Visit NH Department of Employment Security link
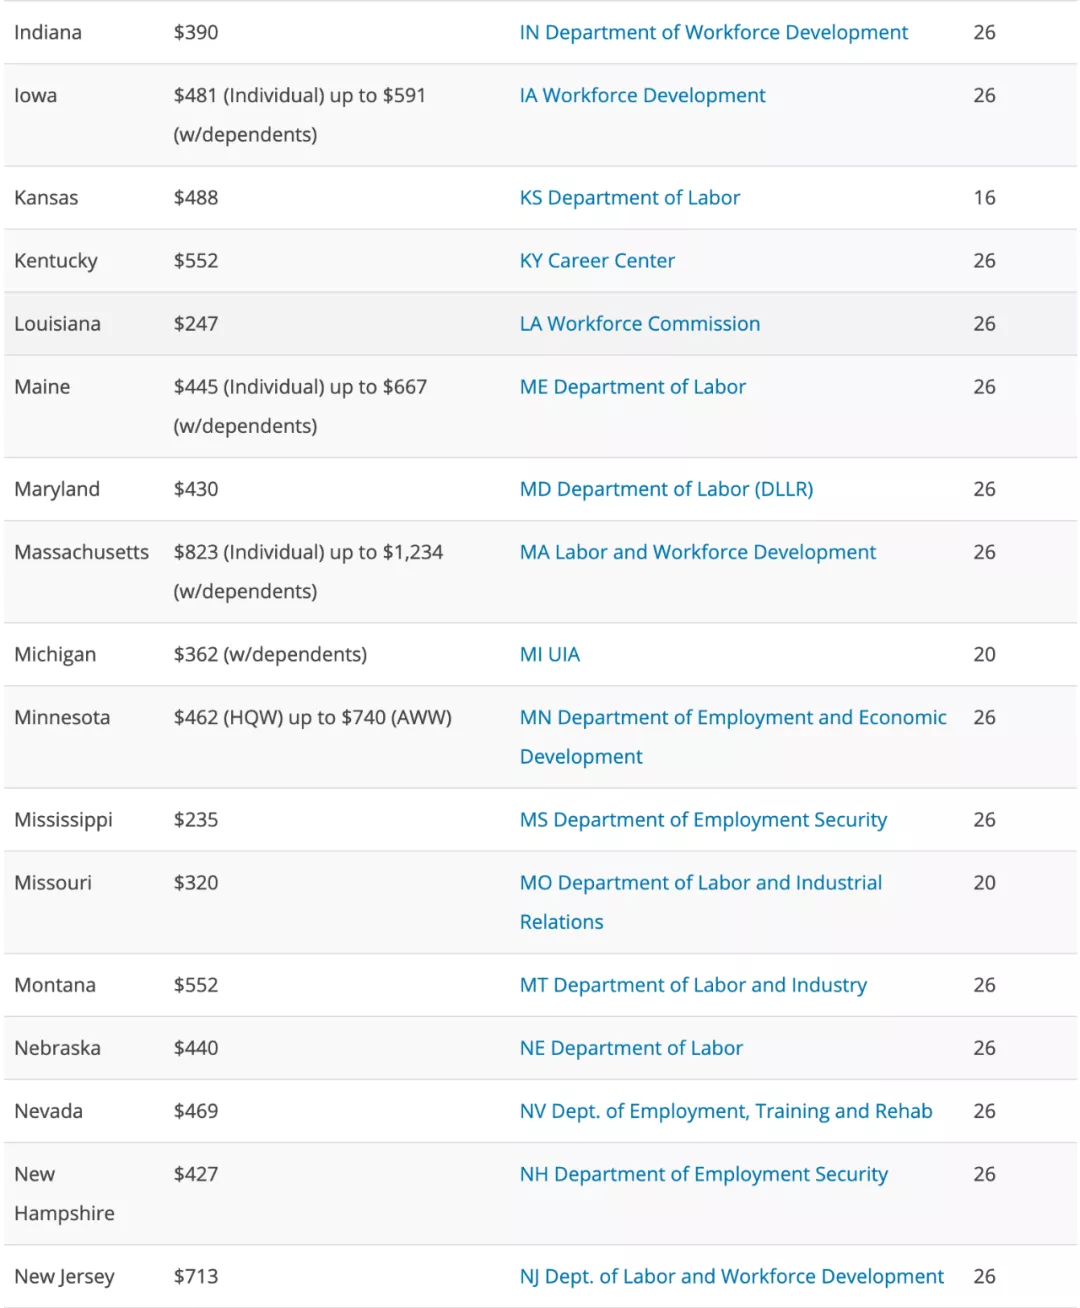 tap(703, 1173)
